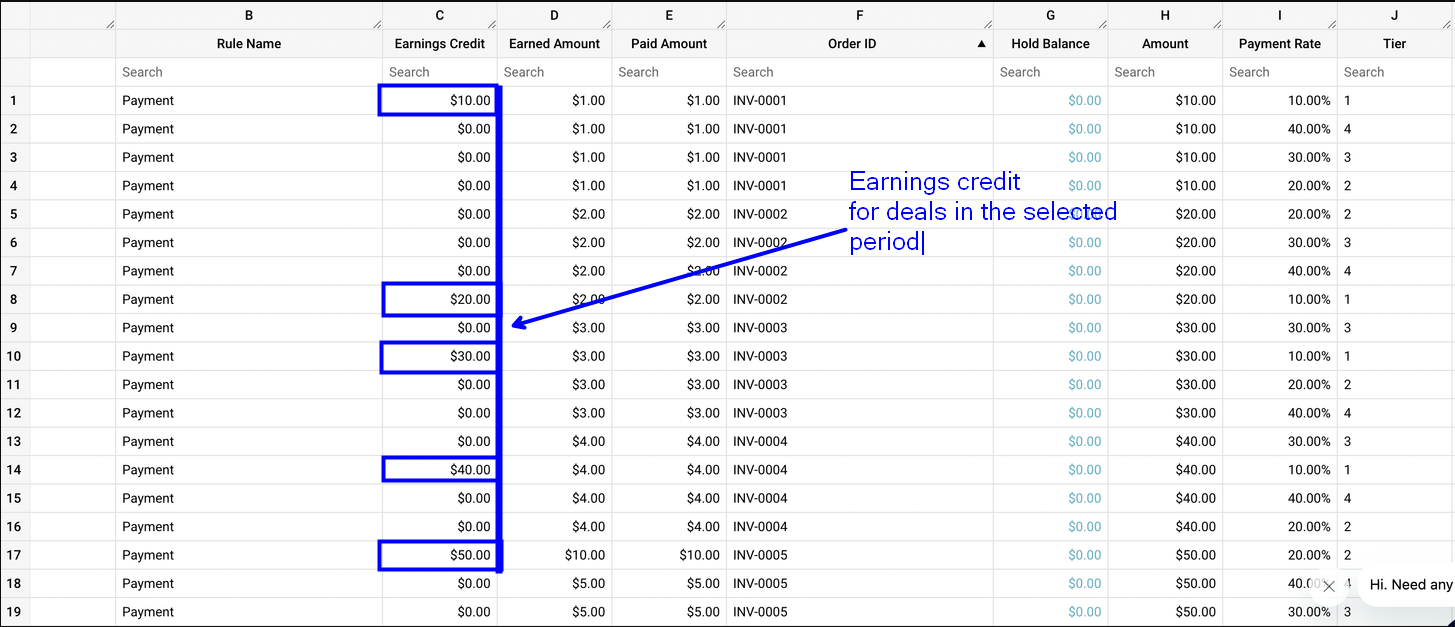Click the Hold Balance column header
Image resolution: width=1455 pixels, height=627 pixels.
tap(1050, 44)
